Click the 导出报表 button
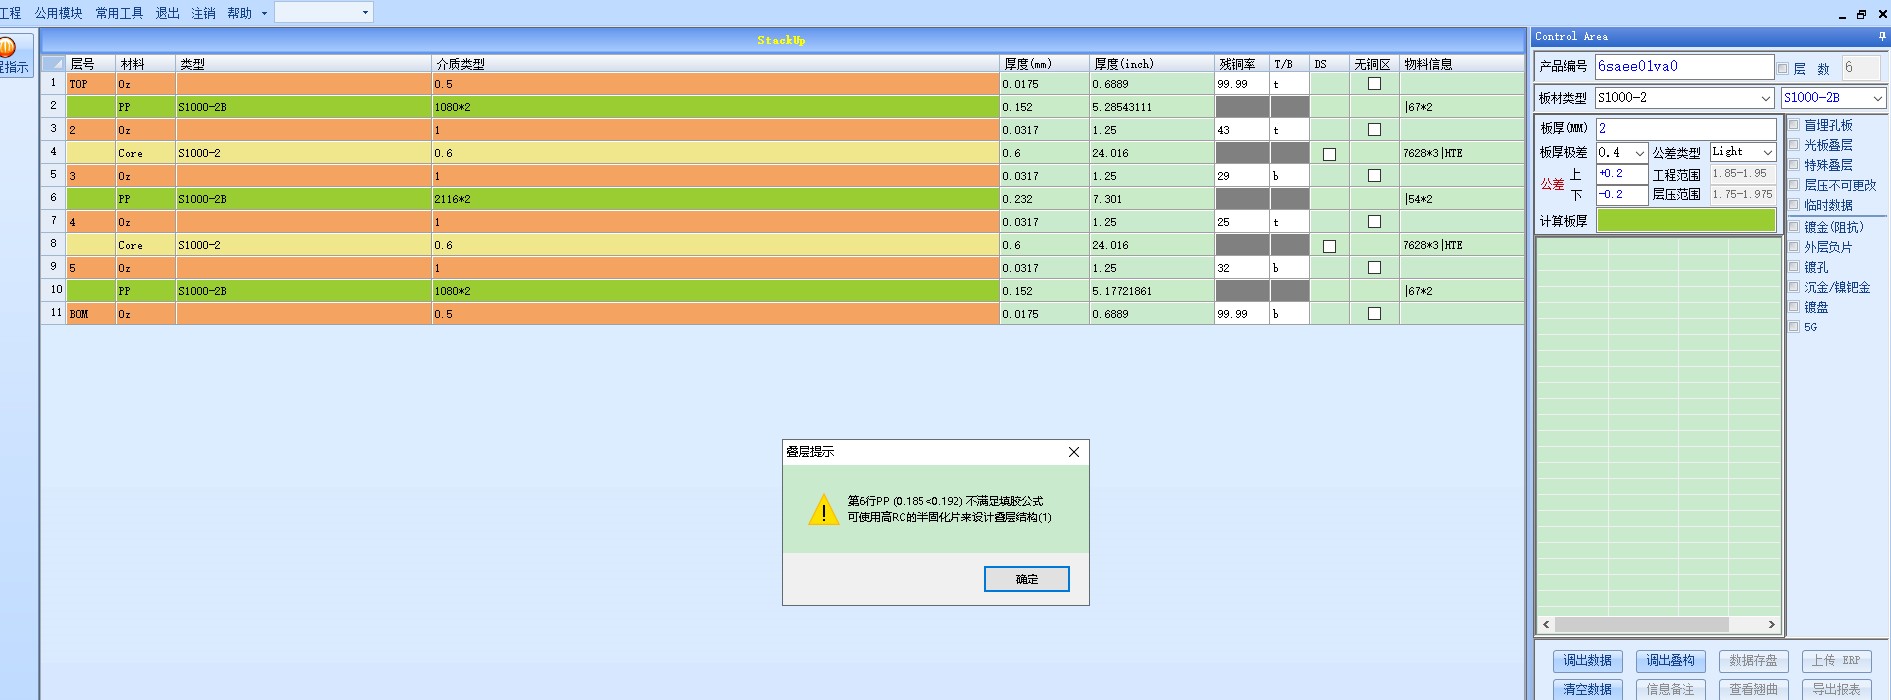 pyautogui.click(x=1836, y=690)
